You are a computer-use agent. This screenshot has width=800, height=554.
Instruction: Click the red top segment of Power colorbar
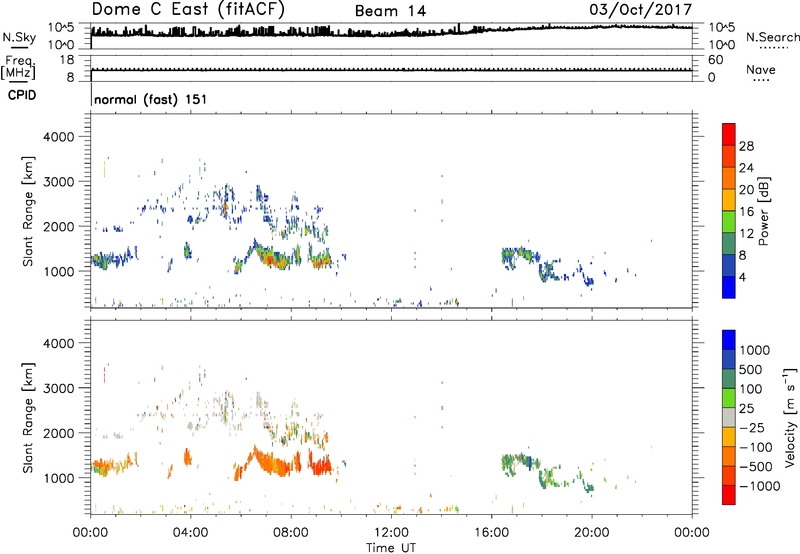click(x=729, y=134)
